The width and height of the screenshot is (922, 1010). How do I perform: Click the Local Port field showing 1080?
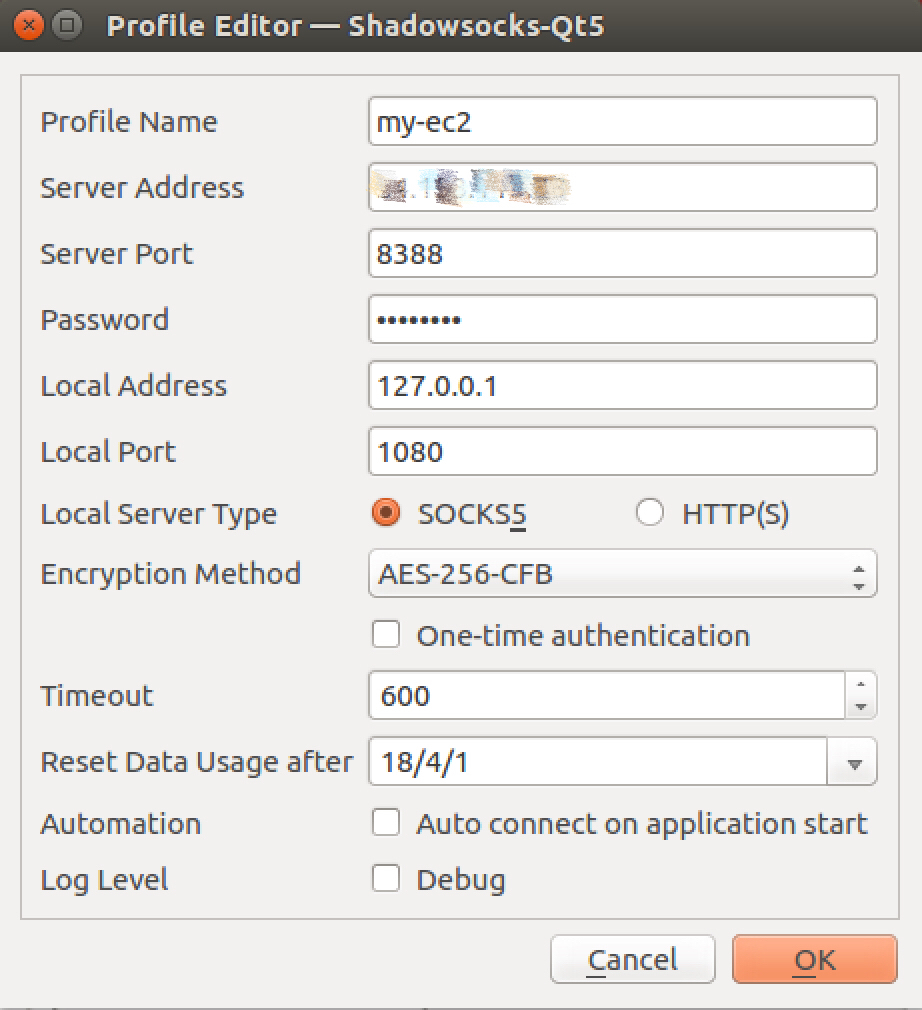pyautogui.click(x=622, y=452)
